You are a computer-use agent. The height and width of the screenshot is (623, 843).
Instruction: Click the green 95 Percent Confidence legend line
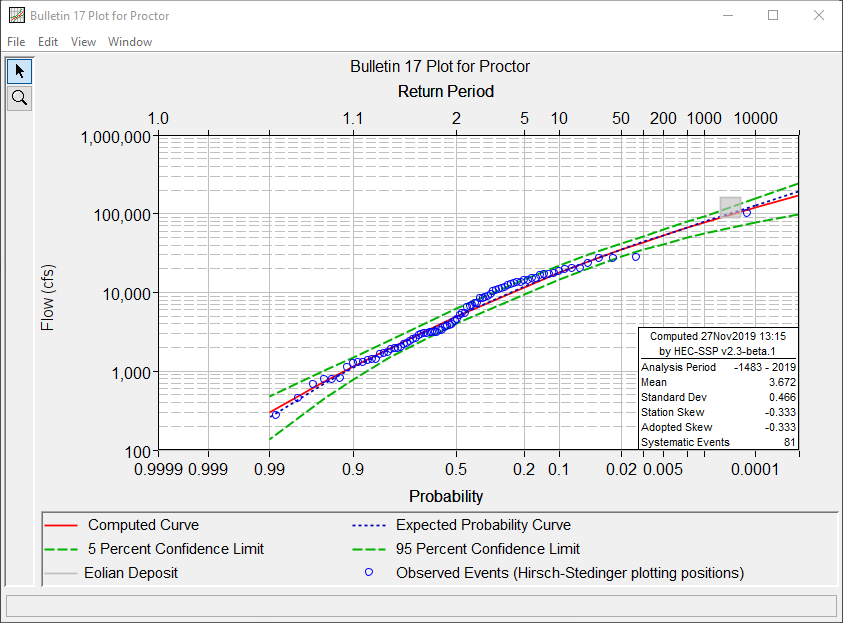[369, 549]
